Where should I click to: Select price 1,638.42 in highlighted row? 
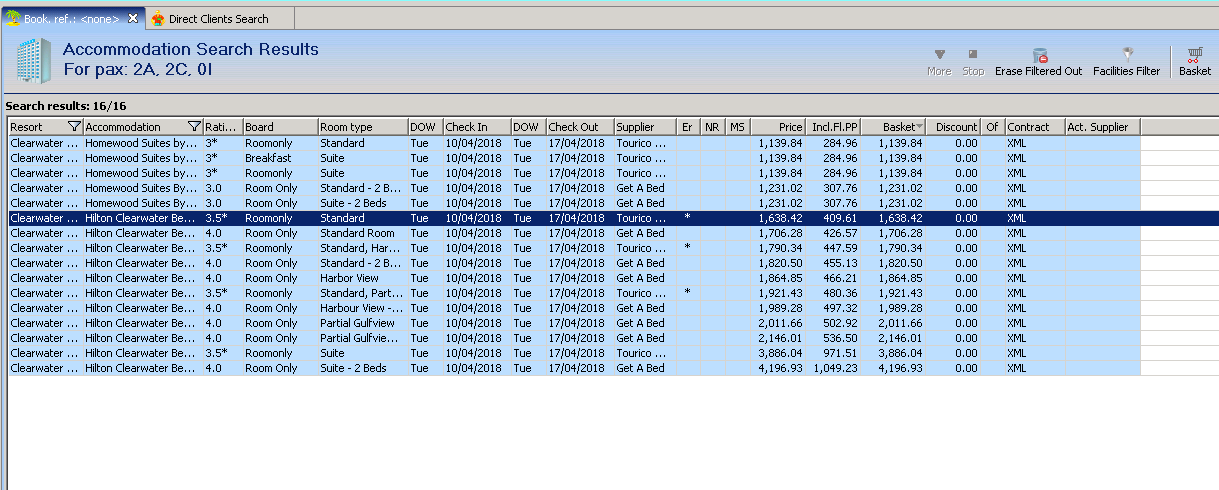click(781, 218)
